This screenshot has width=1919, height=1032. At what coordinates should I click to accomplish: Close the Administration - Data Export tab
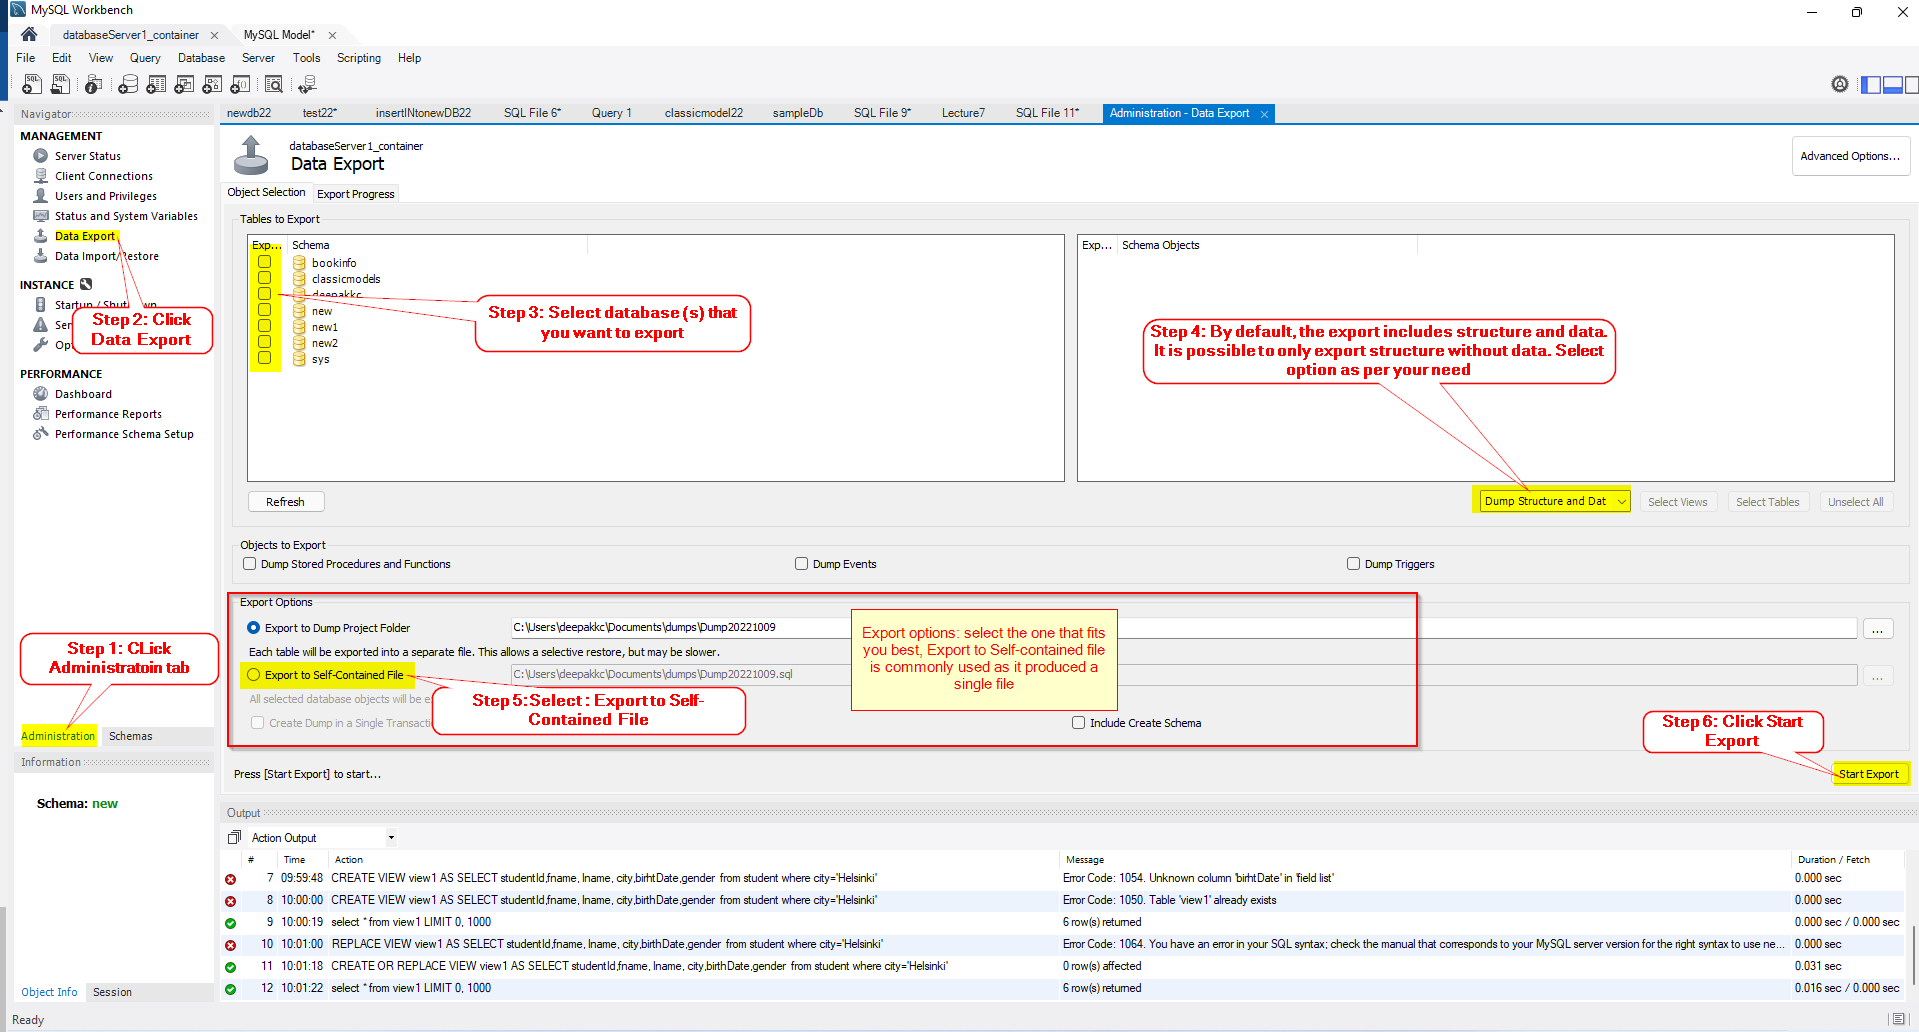[x=1264, y=114]
